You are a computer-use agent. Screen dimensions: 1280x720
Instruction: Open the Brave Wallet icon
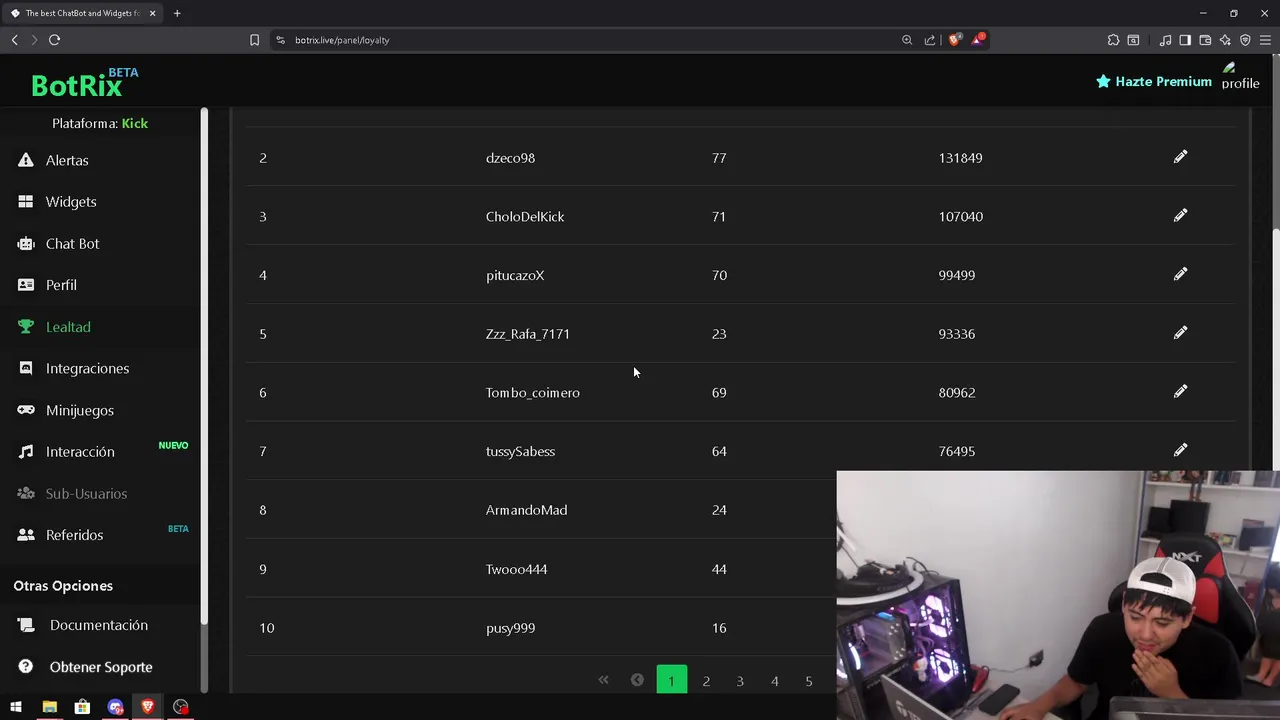coord(1205,40)
